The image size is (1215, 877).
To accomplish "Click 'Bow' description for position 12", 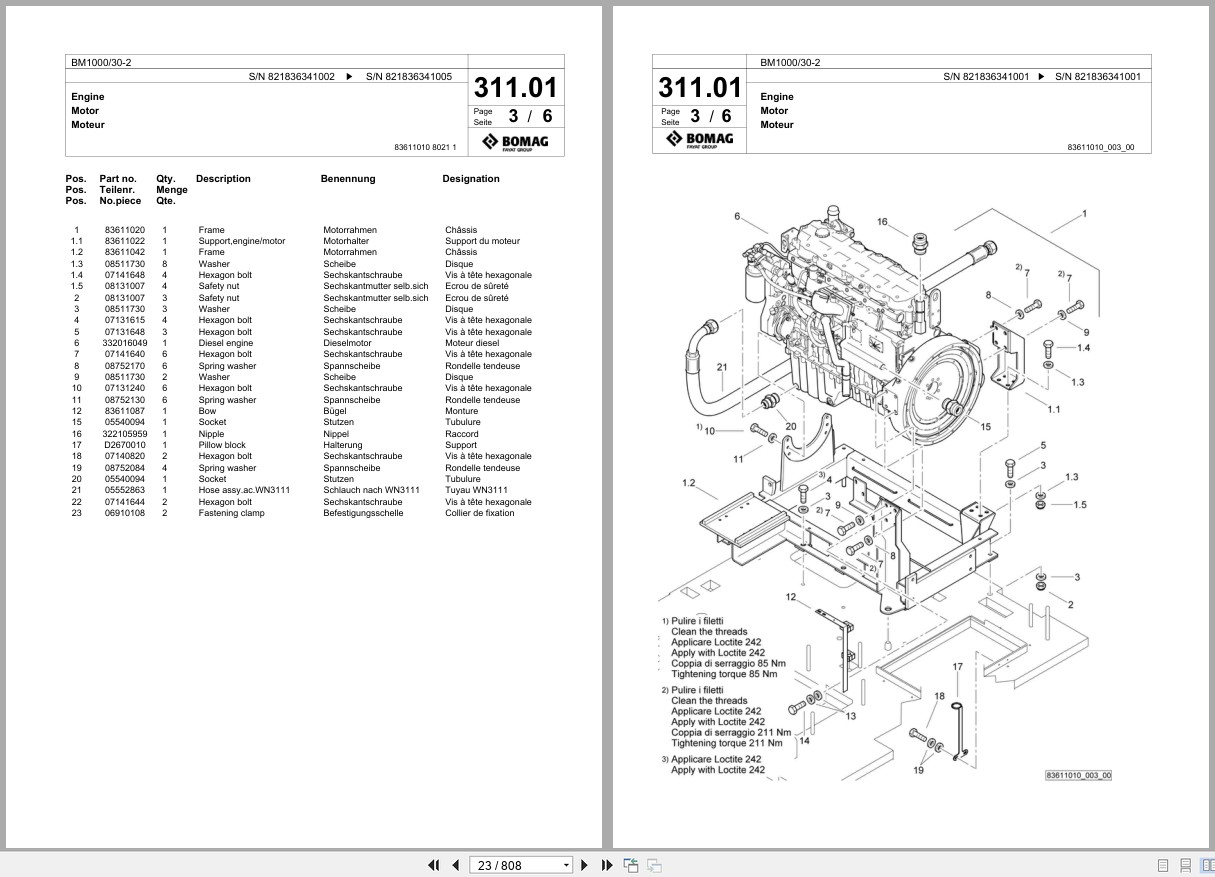I will coord(207,411).
